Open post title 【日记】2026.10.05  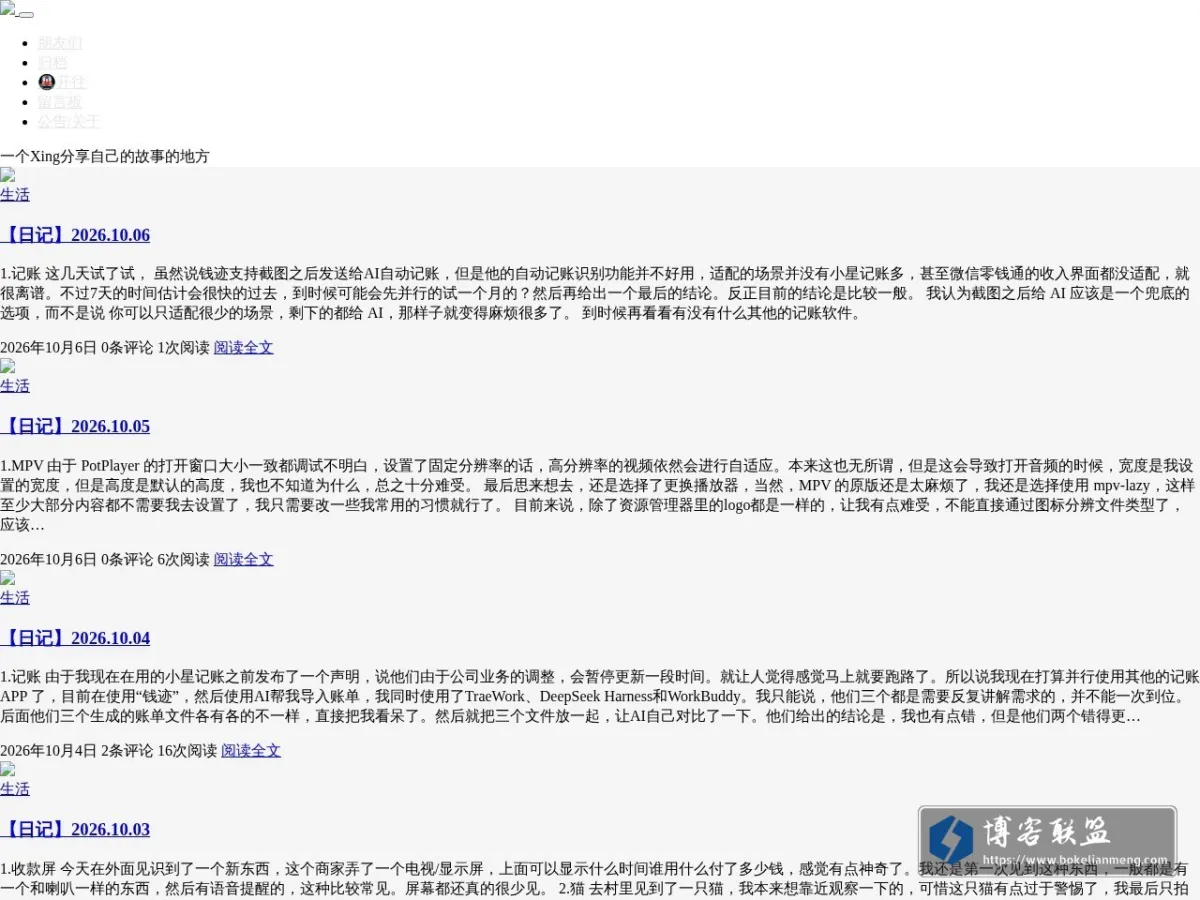[x=75, y=426]
